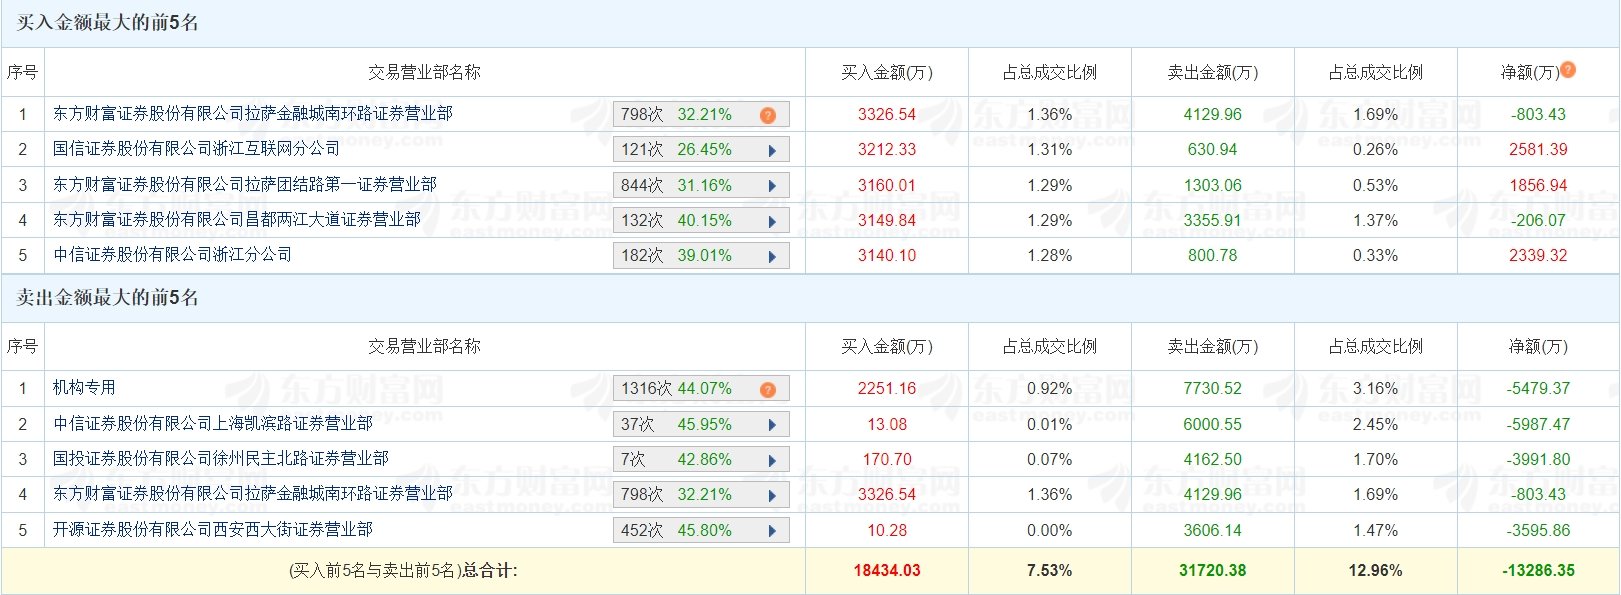Click the sell amount 6000.55
This screenshot has height=595, width=1621.
pos(1213,424)
